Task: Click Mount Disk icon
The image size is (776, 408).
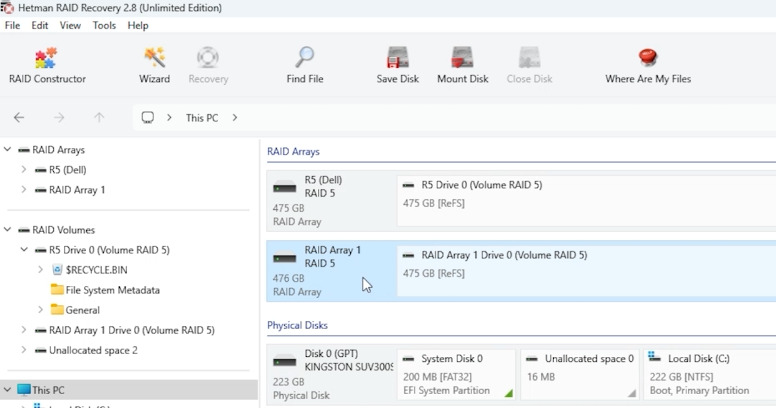Action: pos(462,57)
